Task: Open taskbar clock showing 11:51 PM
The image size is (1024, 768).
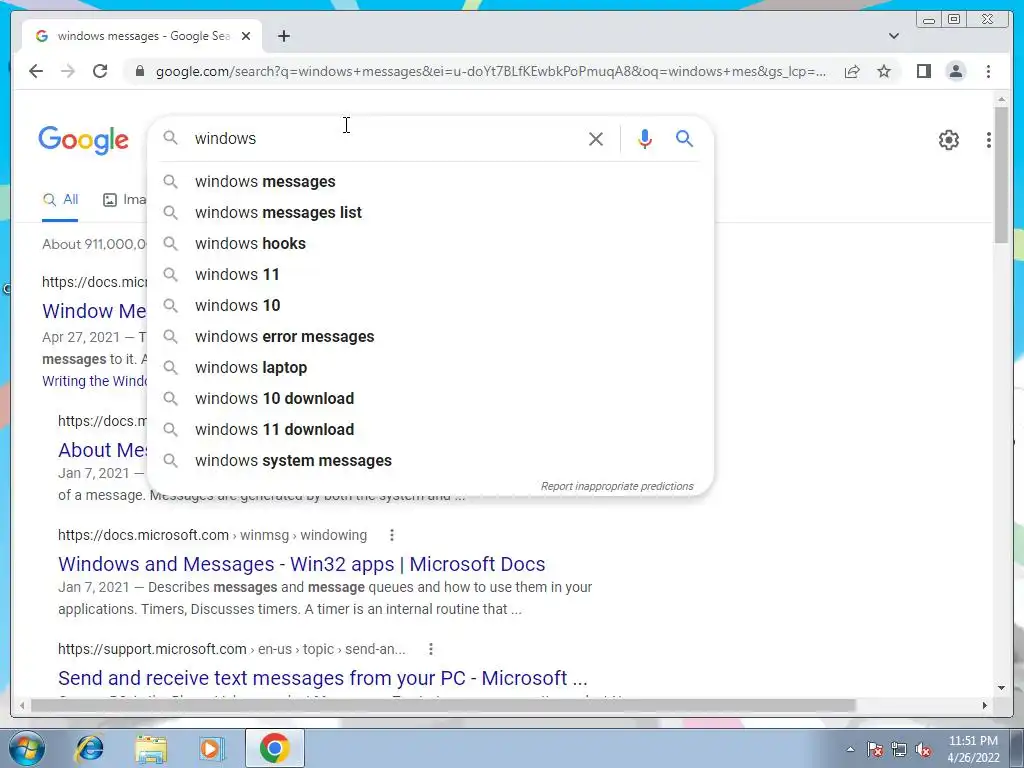Action: pos(973,749)
